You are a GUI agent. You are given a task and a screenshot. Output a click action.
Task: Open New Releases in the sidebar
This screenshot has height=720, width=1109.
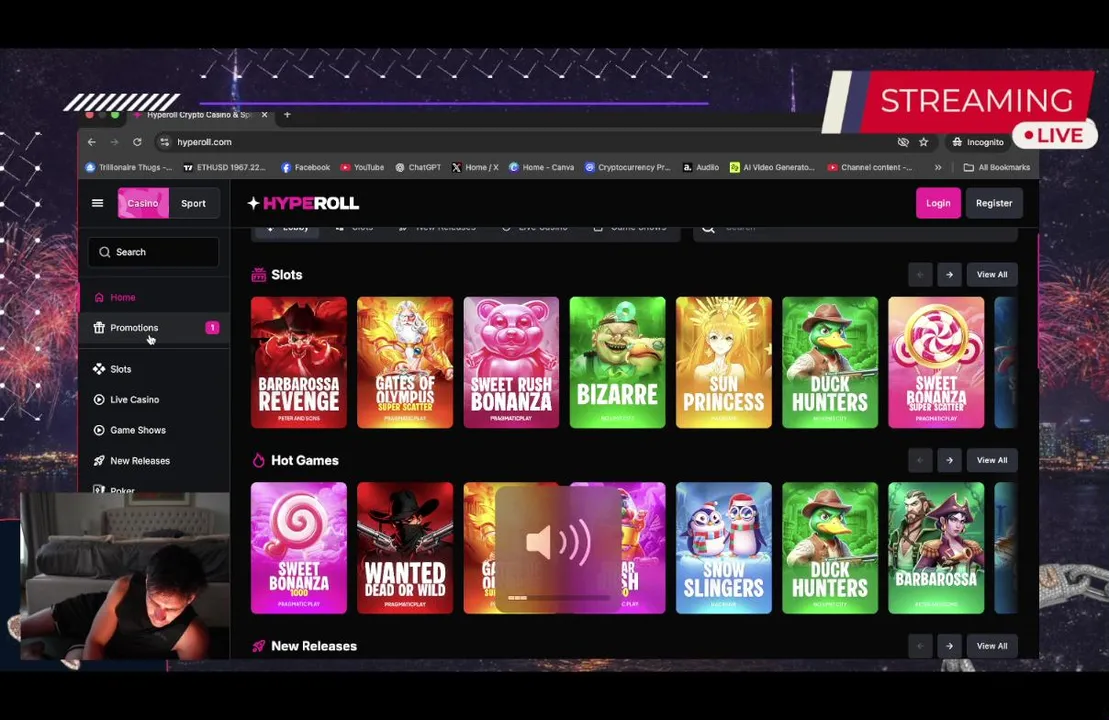(153, 460)
